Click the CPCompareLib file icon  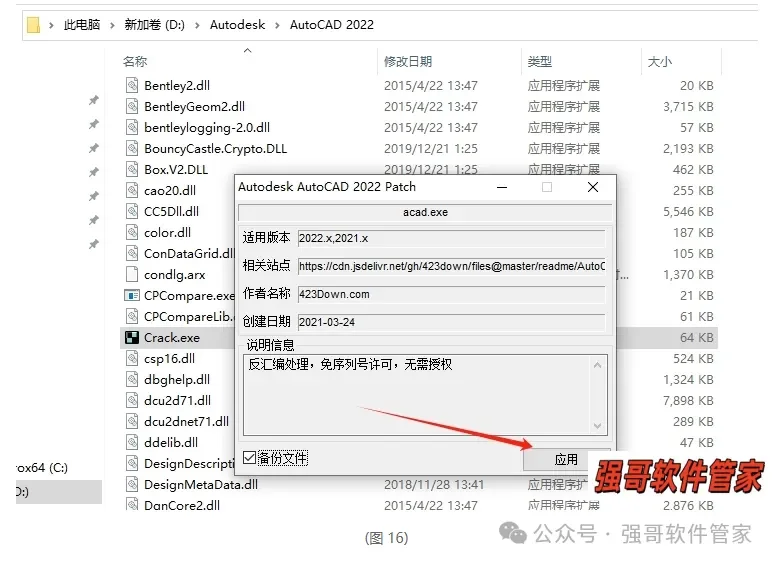[x=132, y=316]
